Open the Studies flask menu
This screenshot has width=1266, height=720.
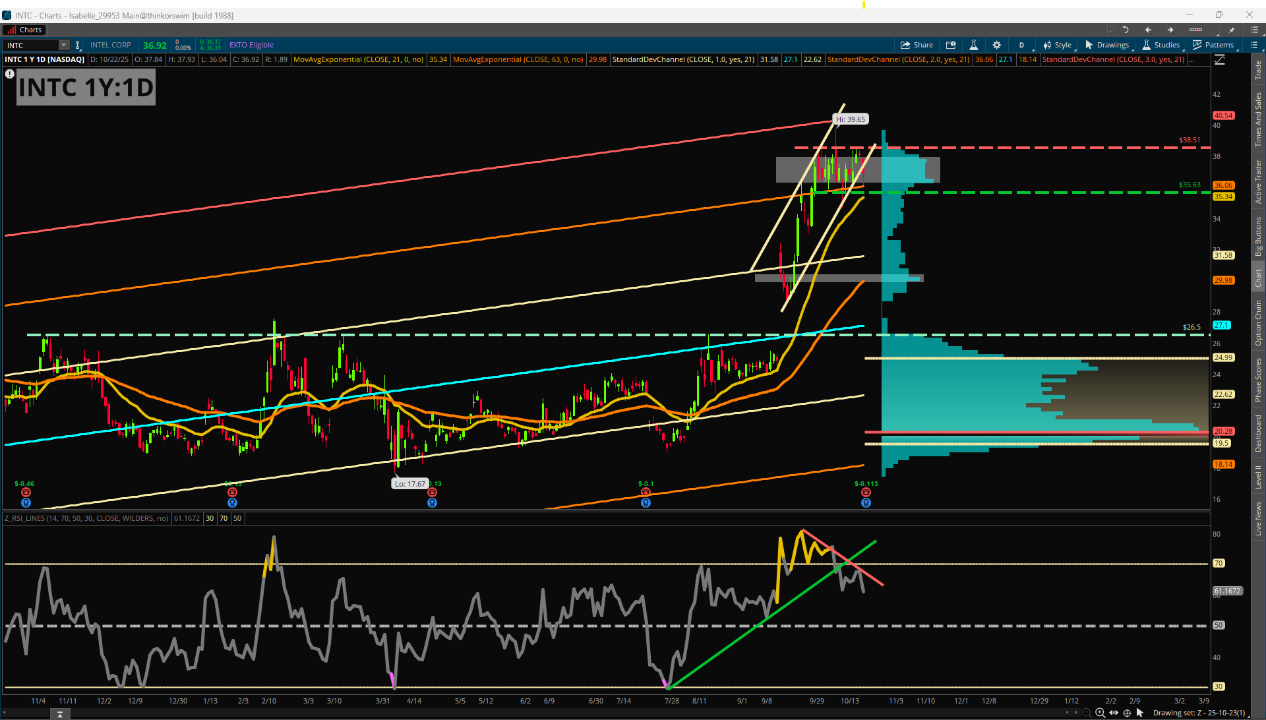[x=1160, y=45]
